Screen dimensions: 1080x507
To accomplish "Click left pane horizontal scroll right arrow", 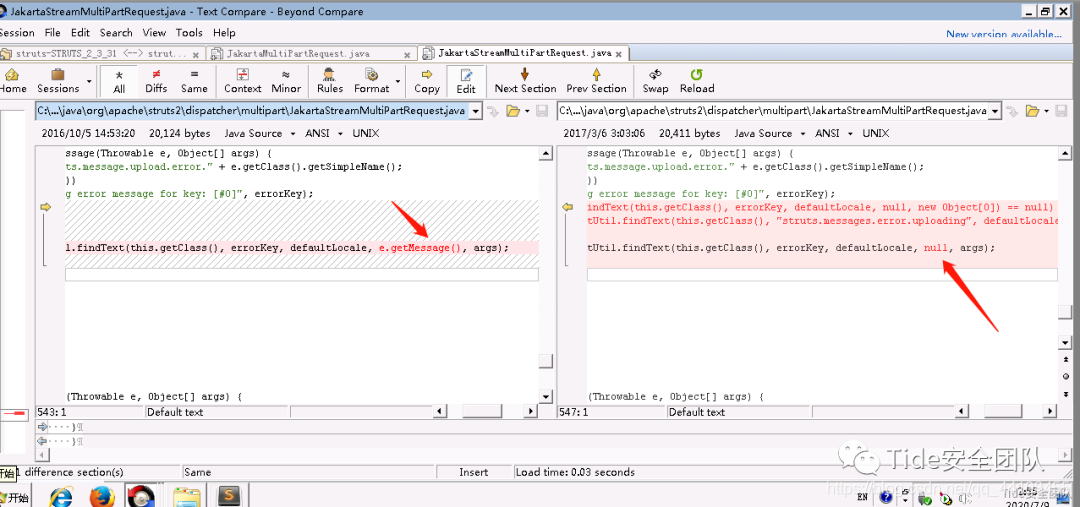I will (x=530, y=411).
